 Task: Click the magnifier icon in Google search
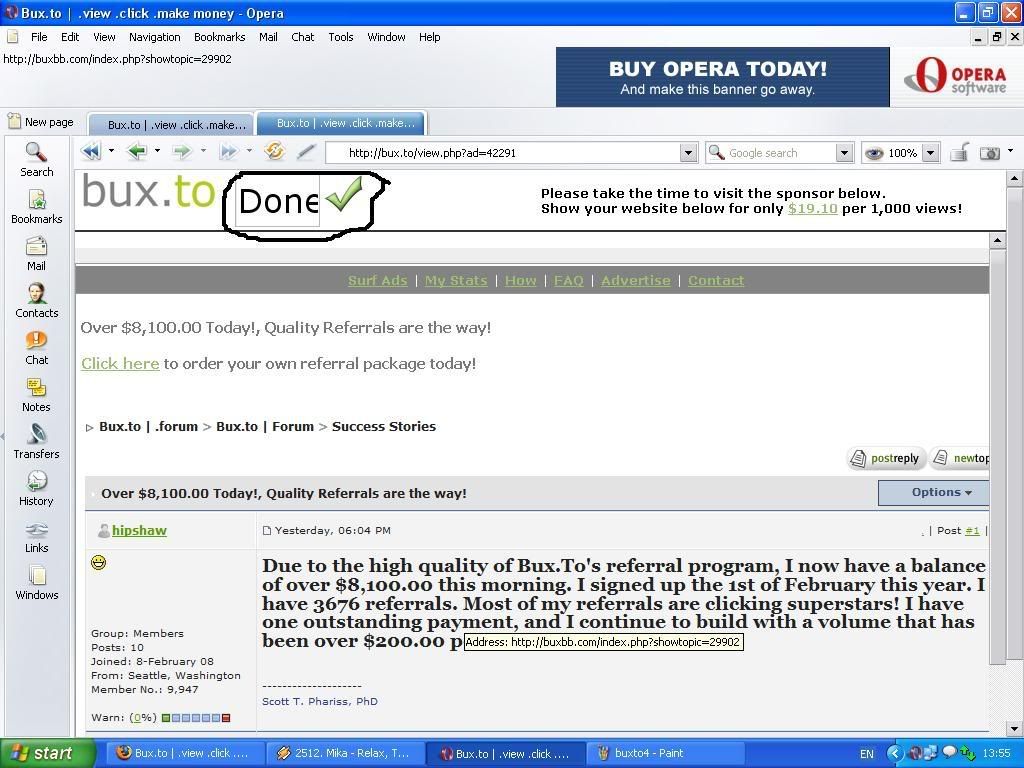tap(716, 152)
